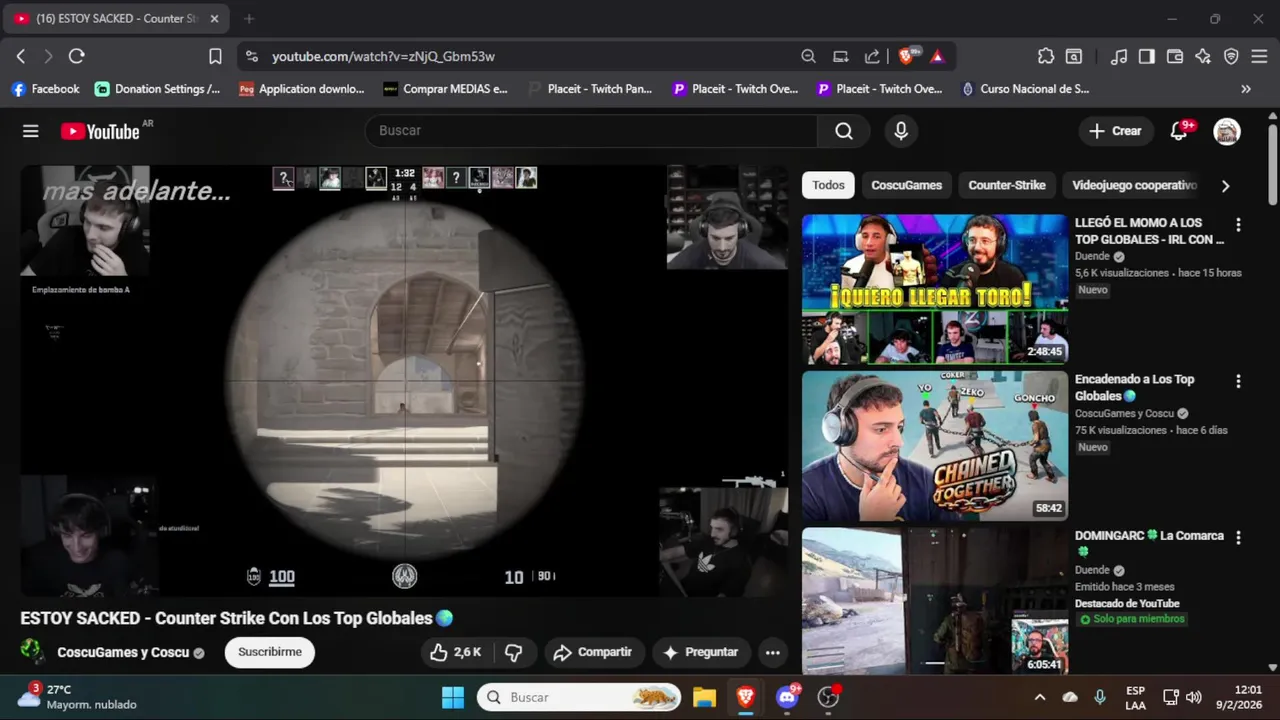
Task: Click the video player to pause
Action: [404, 380]
